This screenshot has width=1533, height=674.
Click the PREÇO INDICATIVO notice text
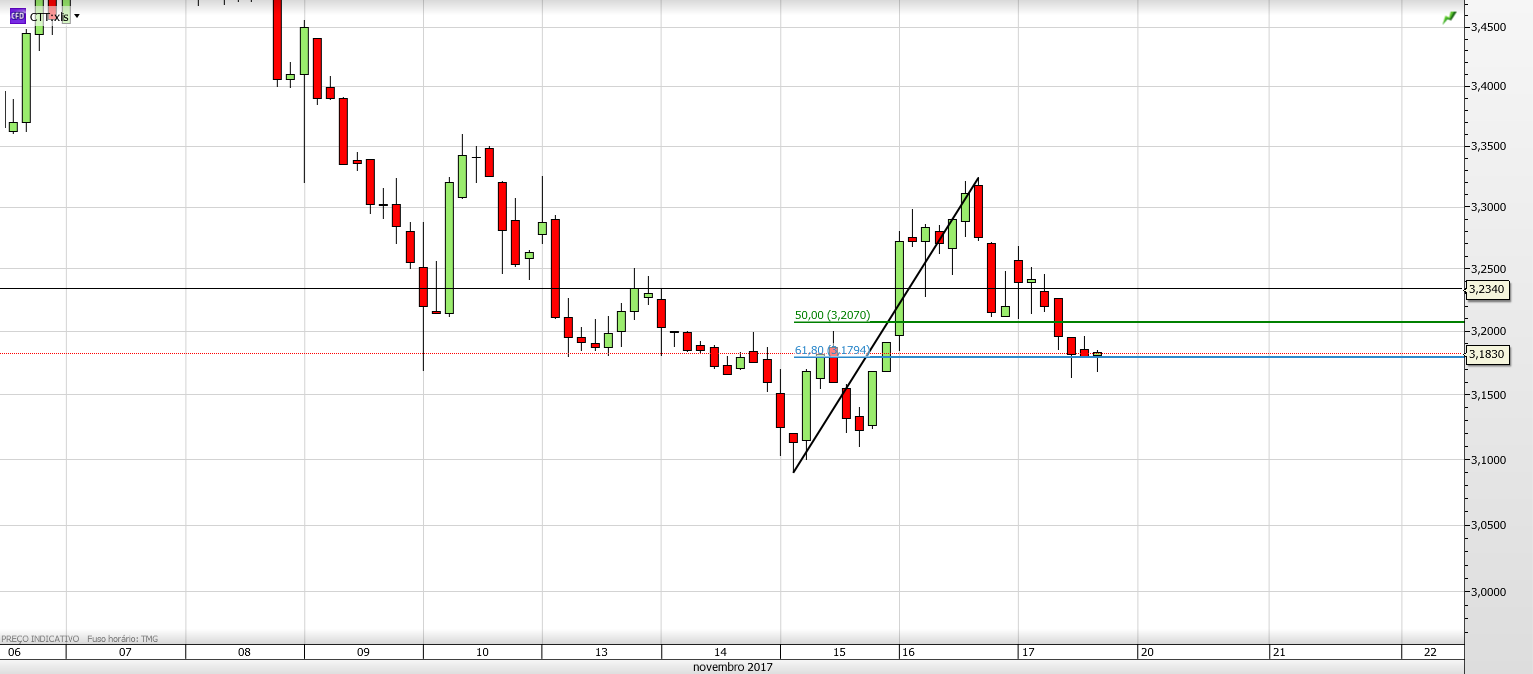click(x=40, y=639)
